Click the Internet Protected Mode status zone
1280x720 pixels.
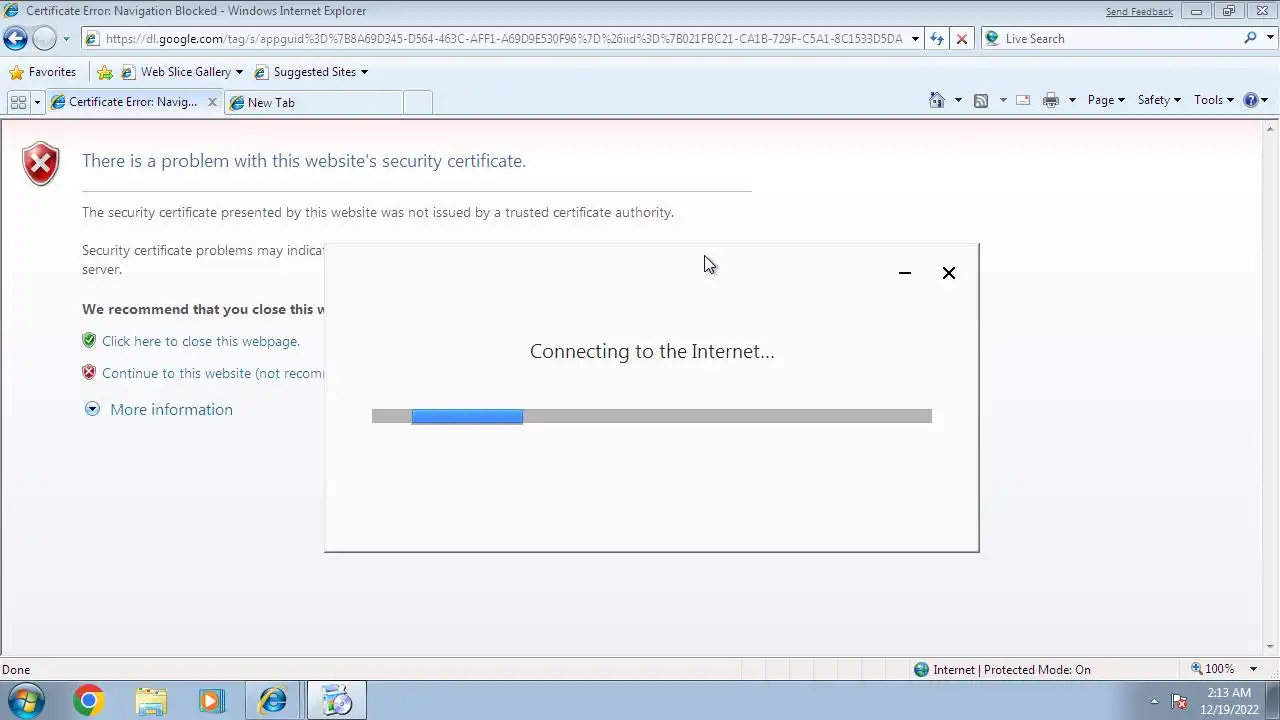(x=1002, y=670)
